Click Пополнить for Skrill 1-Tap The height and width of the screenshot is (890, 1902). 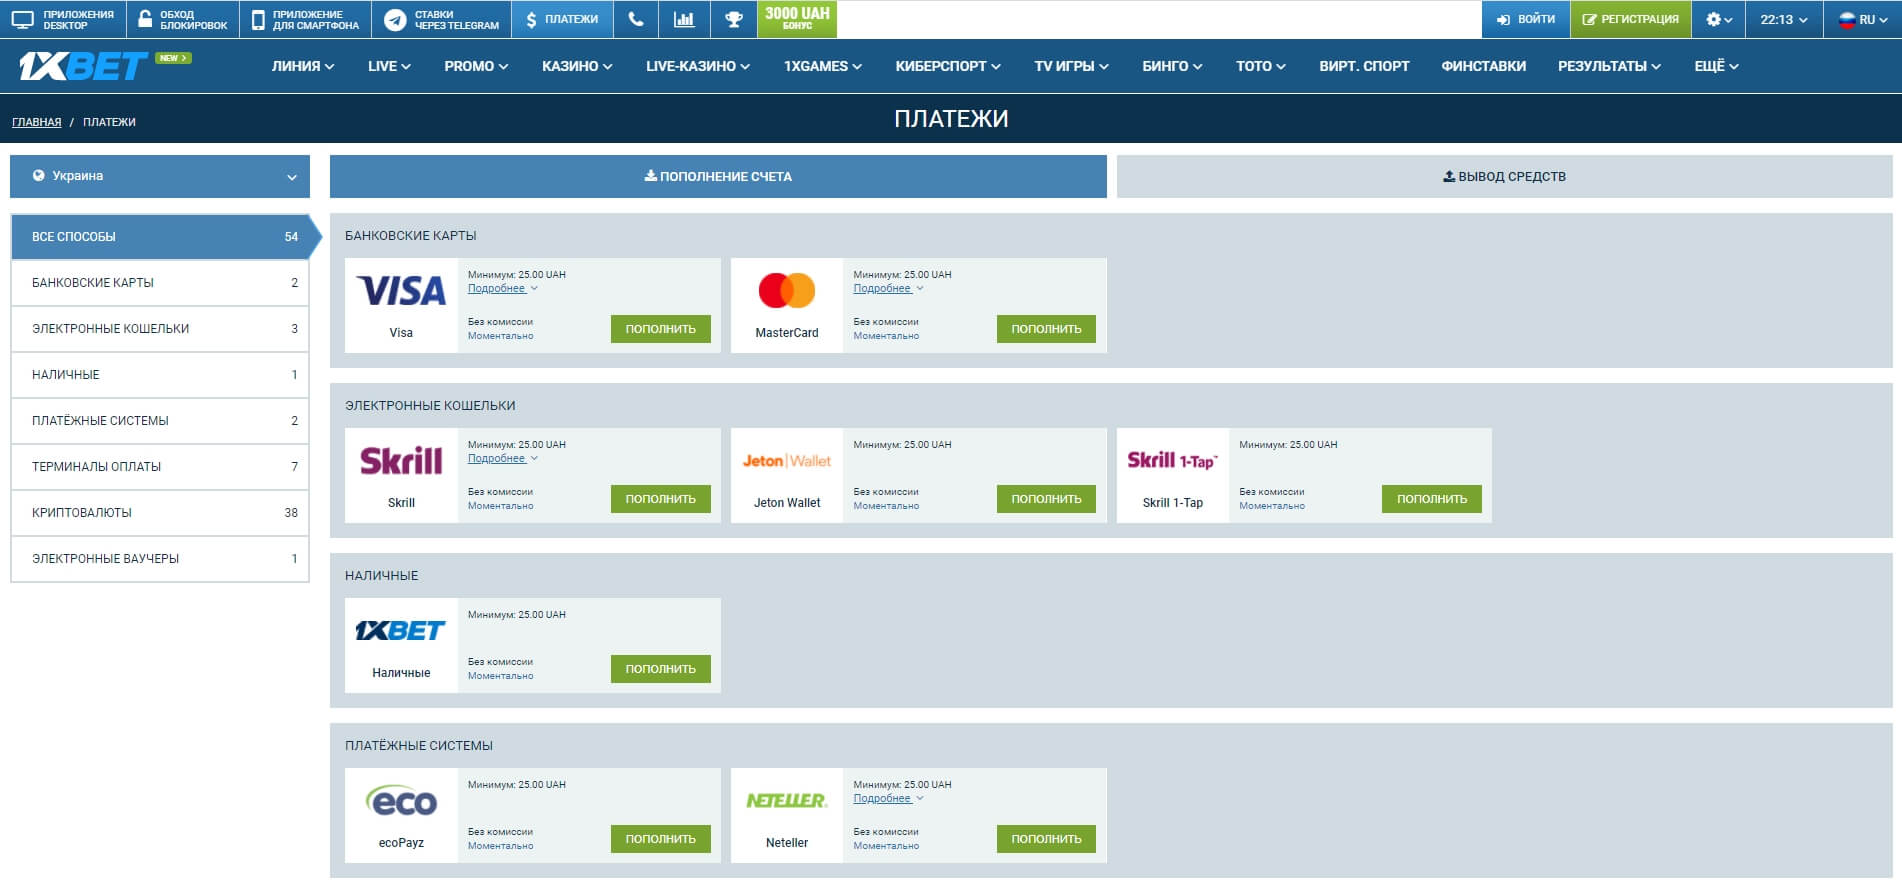[1432, 499]
